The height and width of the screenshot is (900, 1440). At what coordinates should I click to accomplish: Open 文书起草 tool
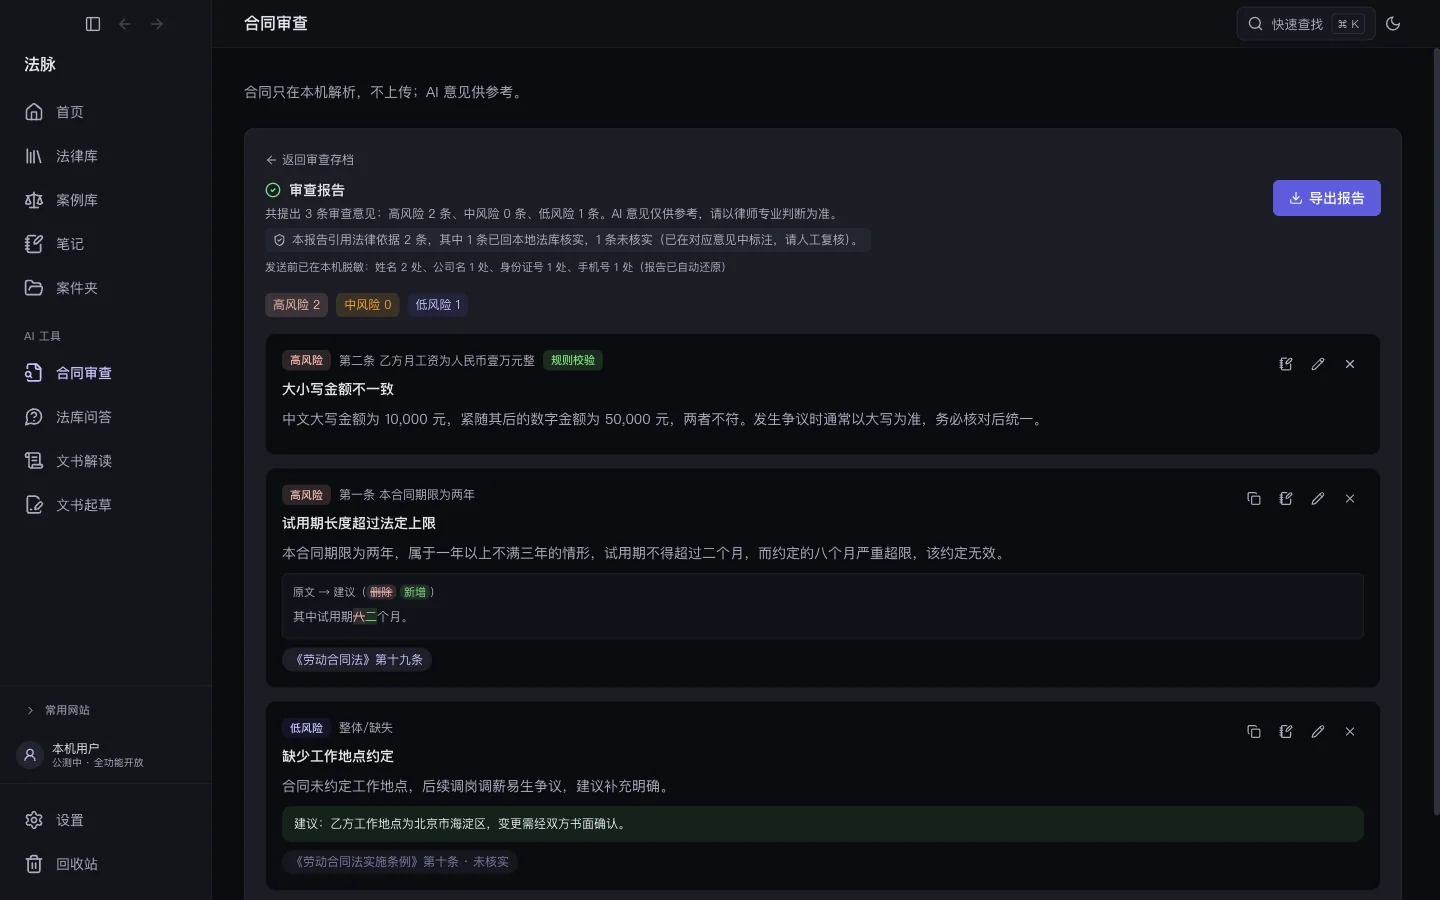coord(105,505)
